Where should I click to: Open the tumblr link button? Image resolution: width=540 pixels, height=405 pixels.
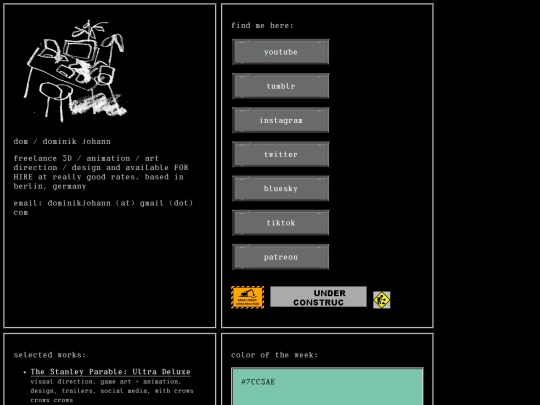(281, 86)
